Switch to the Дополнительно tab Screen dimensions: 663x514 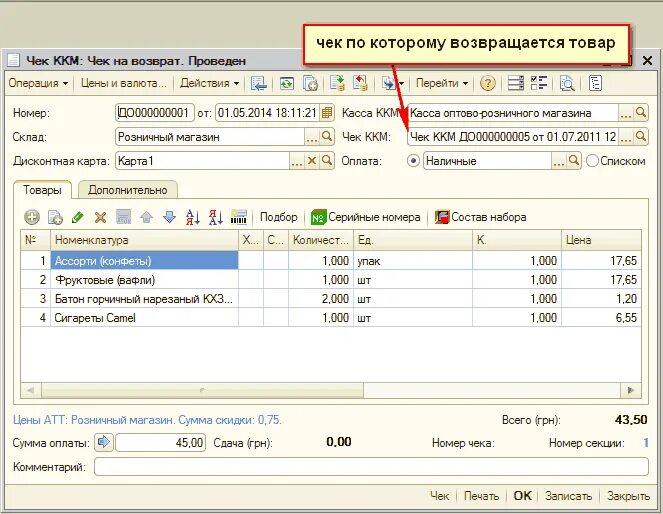pyautogui.click(x=127, y=190)
